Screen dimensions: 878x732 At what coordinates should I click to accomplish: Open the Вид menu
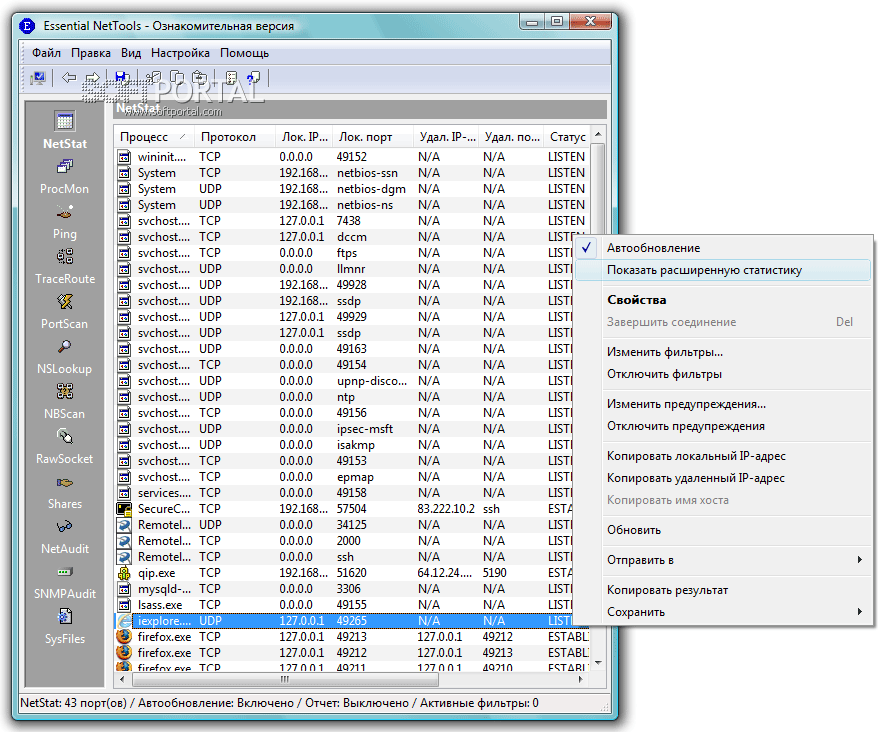(x=131, y=53)
